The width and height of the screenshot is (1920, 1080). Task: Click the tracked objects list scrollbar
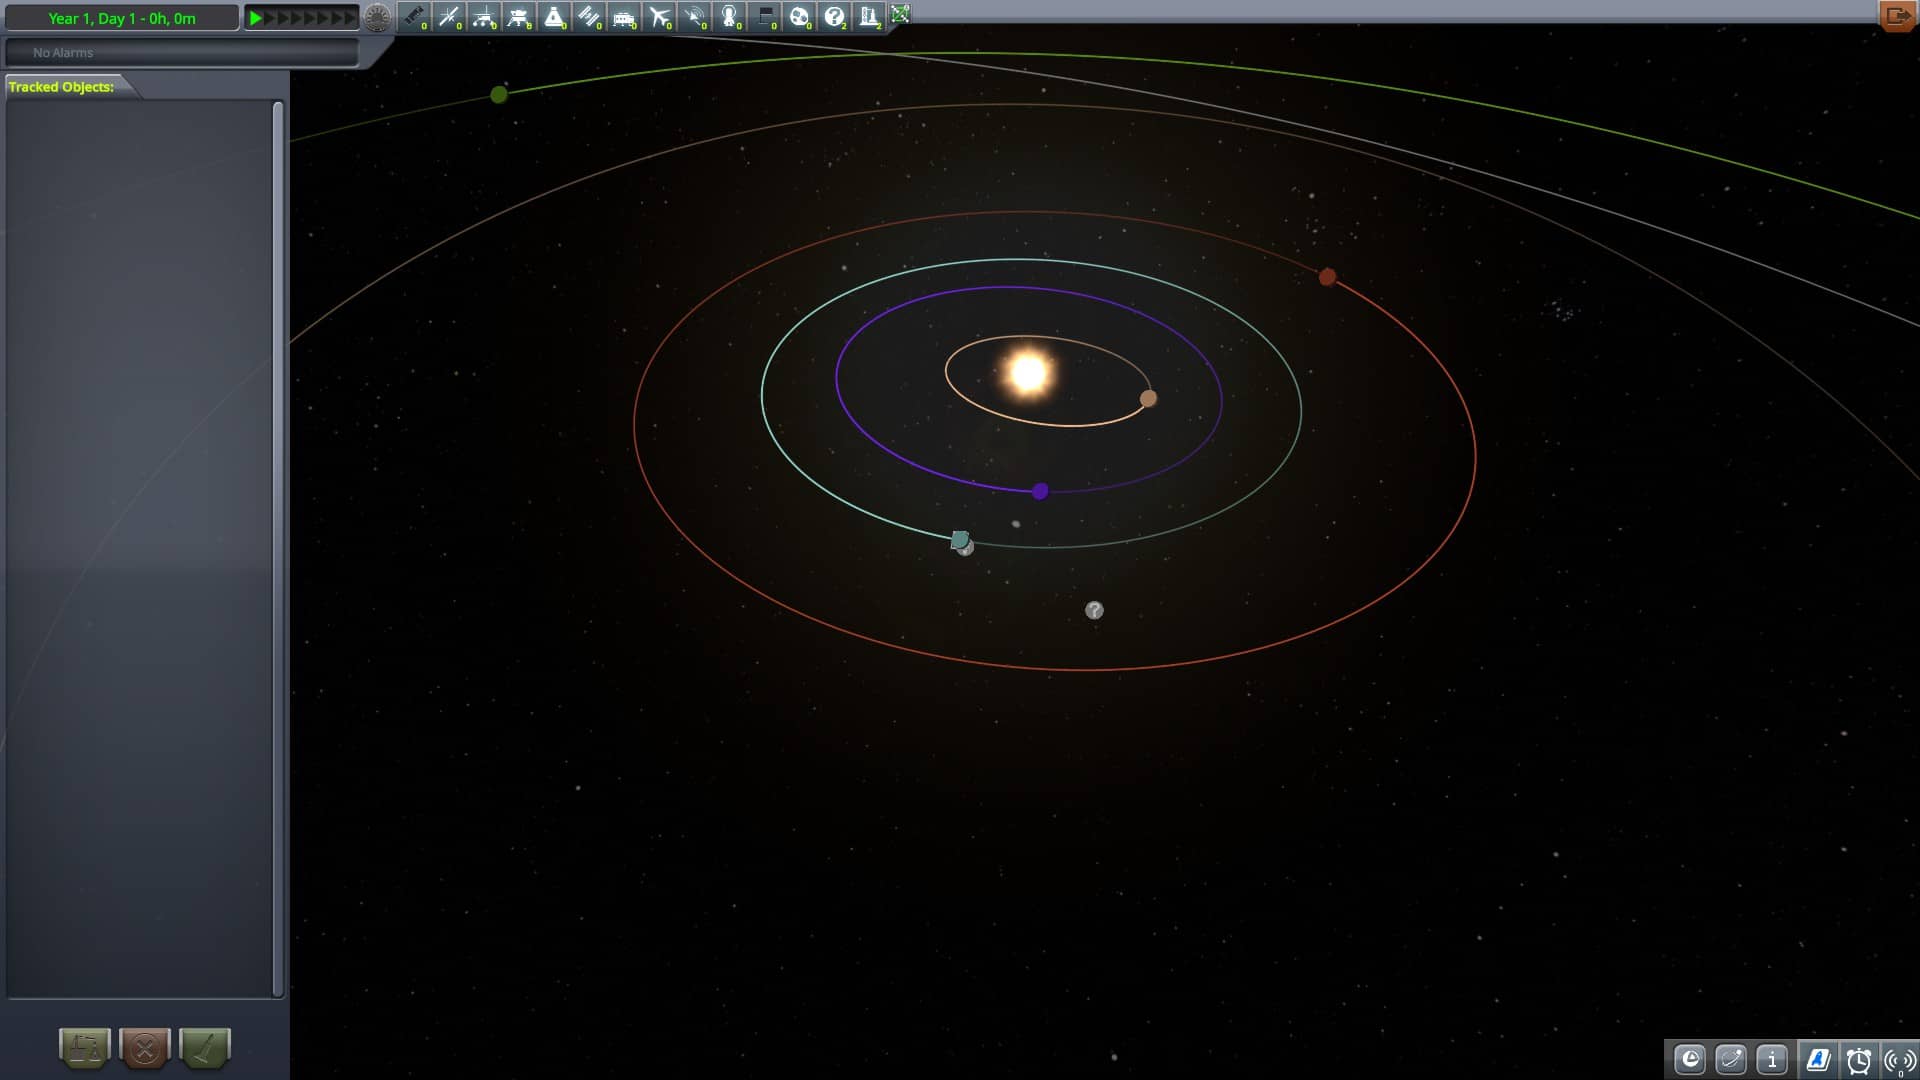[278, 548]
